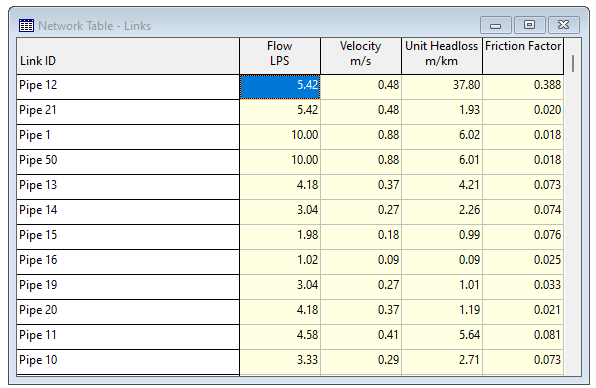Click friction factor value 0.081
Image resolution: width=596 pixels, height=388 pixels.
point(523,337)
